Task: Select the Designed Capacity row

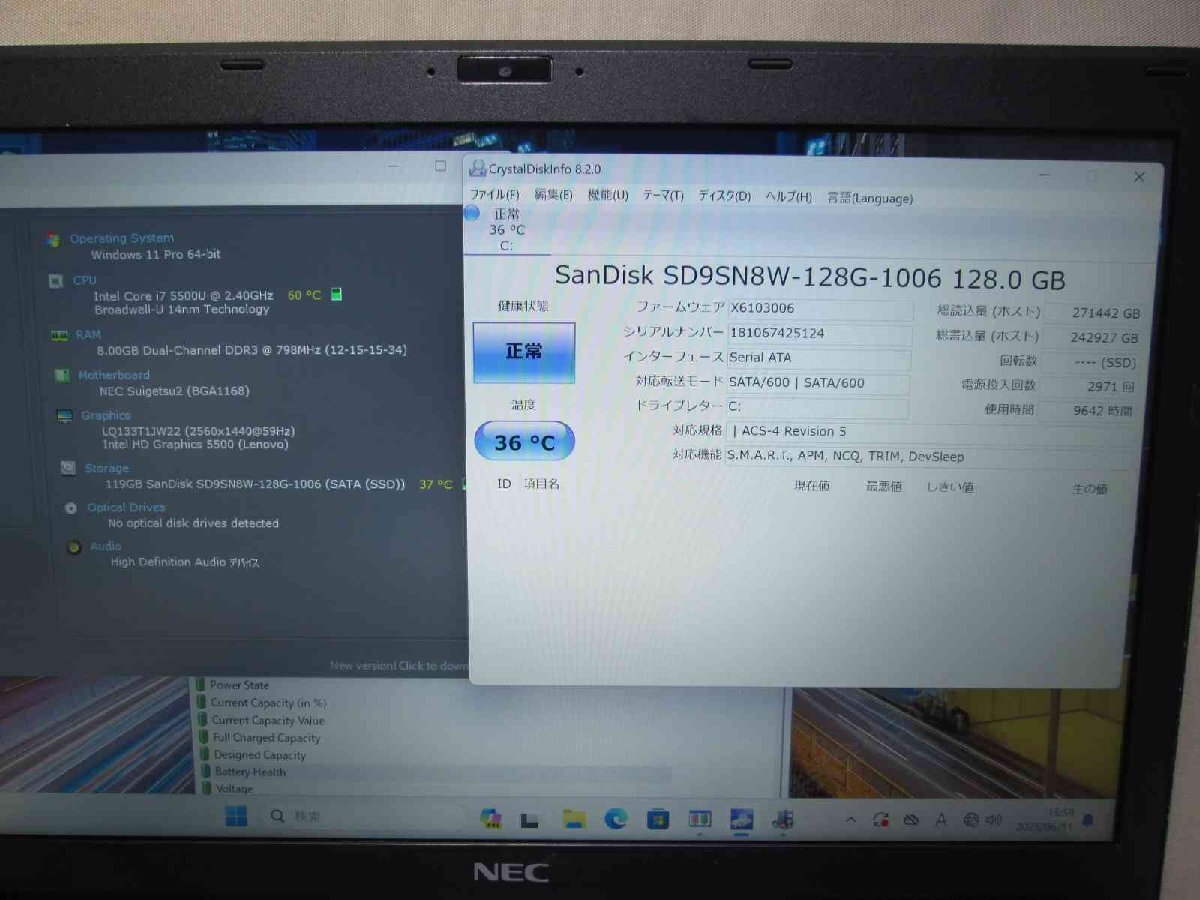Action: point(259,755)
